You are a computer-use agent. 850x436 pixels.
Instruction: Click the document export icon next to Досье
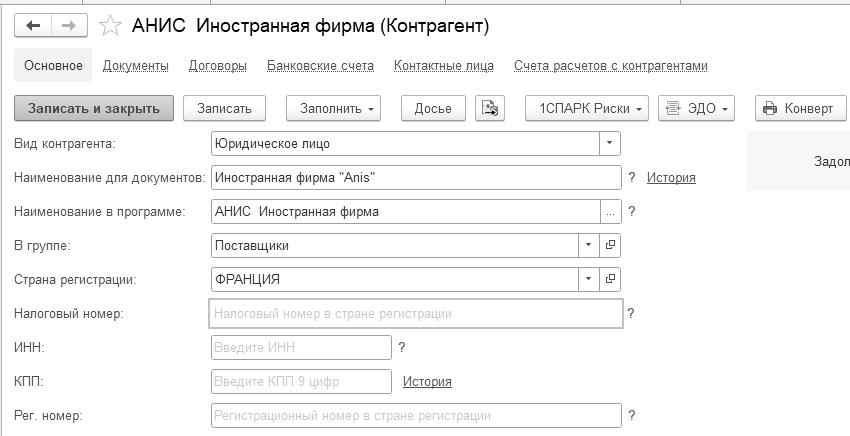(489, 108)
